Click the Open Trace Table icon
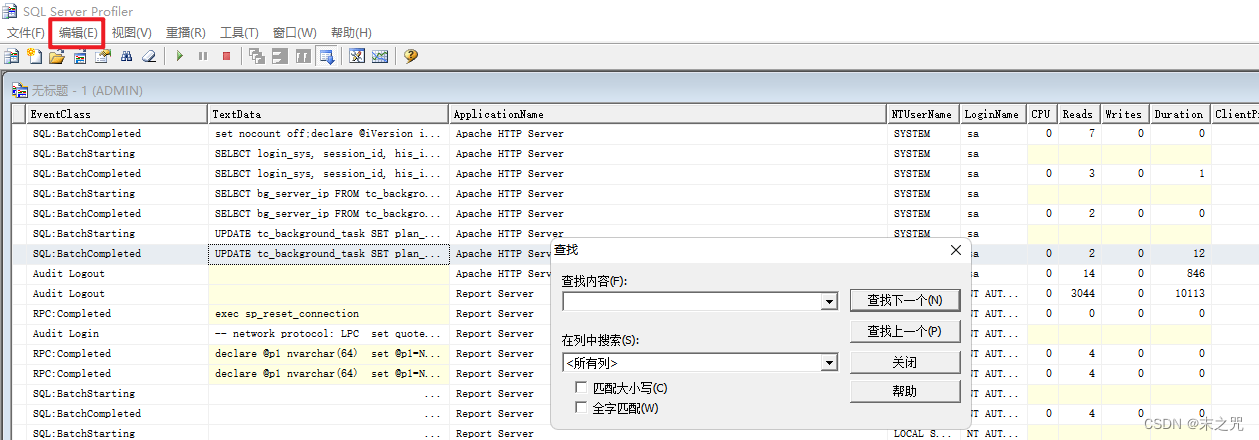Image resolution: width=1259 pixels, height=440 pixels. 79,56
